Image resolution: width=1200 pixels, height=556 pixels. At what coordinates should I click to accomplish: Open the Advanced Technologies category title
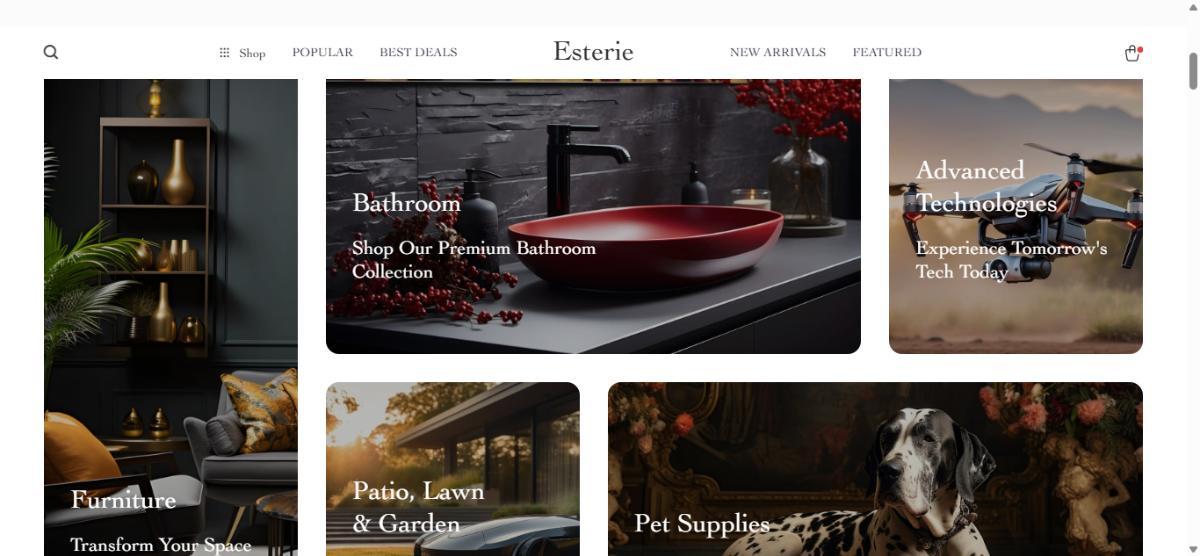click(x=986, y=187)
